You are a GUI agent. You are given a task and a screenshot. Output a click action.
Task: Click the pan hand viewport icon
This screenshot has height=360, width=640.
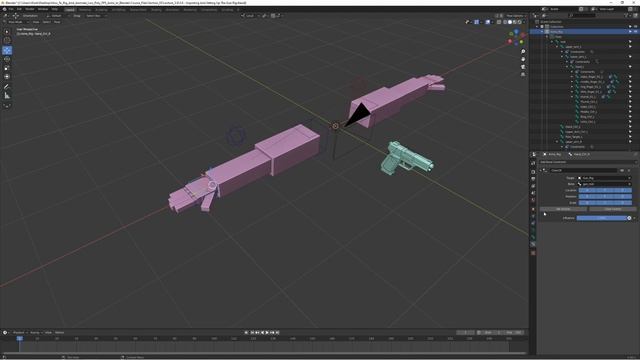coord(523,59)
